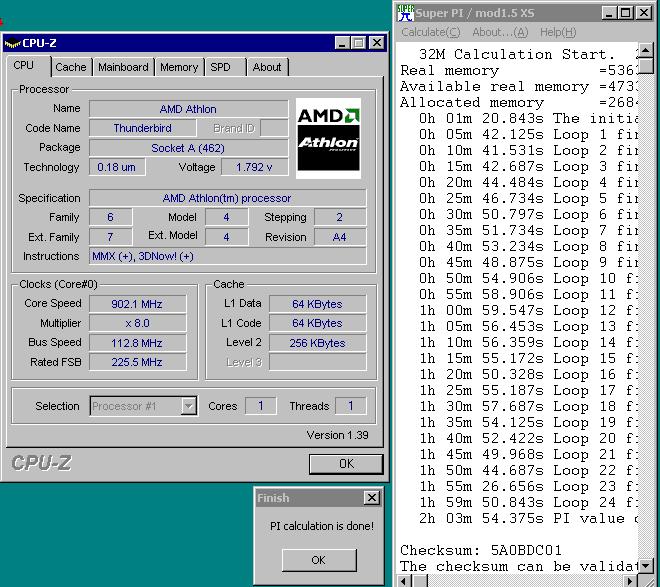Maximize the Super PI window
Screen dimensions: 660x587
625,13
